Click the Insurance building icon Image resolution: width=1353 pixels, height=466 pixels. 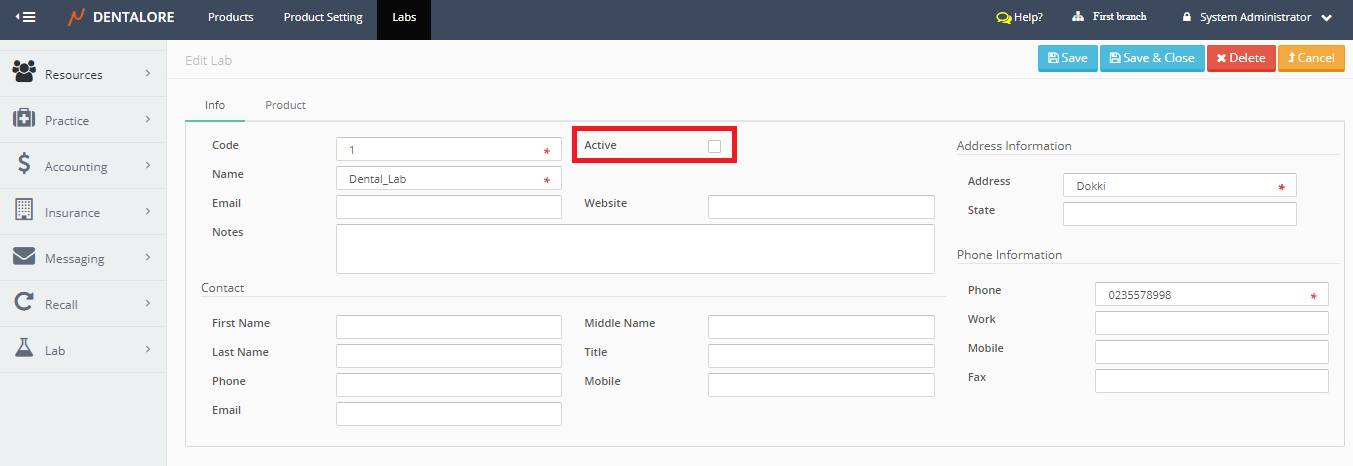[24, 211]
